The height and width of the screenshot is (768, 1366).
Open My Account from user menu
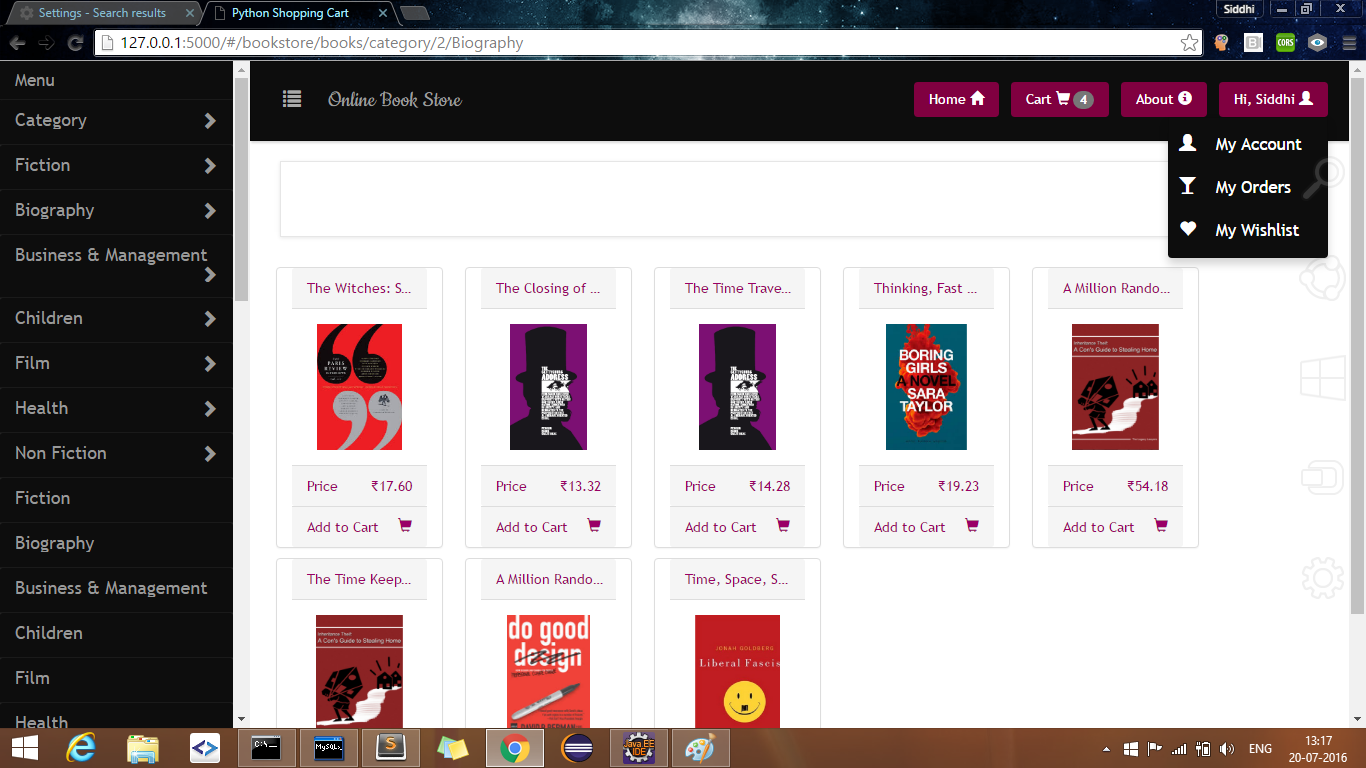click(x=1247, y=144)
